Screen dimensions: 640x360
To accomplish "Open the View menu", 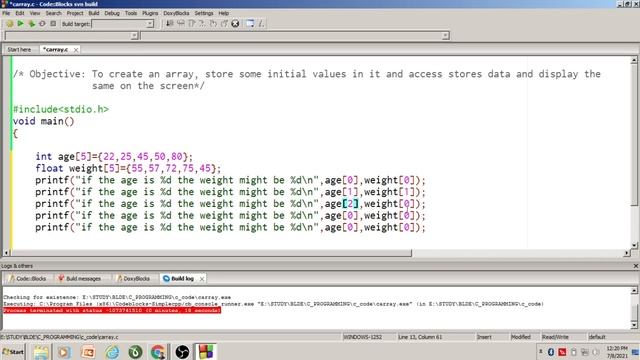I will (35, 13).
